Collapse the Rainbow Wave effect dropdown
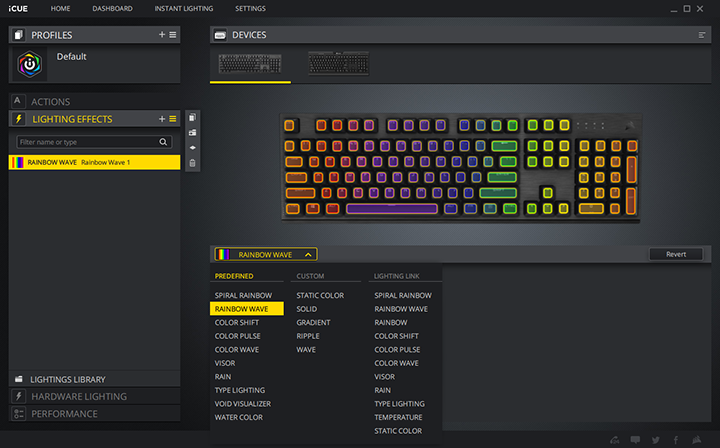This screenshot has width=720, height=448. point(308,255)
